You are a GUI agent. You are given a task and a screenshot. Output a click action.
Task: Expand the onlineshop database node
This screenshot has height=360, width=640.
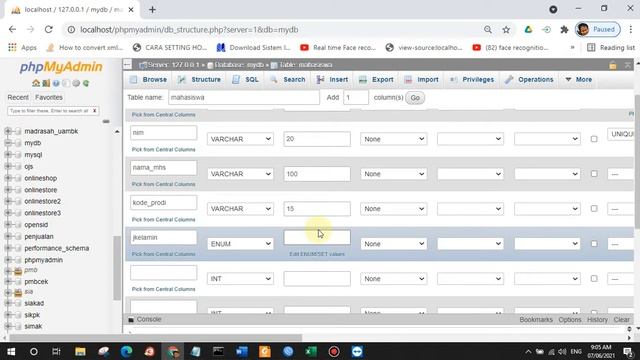click(7, 178)
